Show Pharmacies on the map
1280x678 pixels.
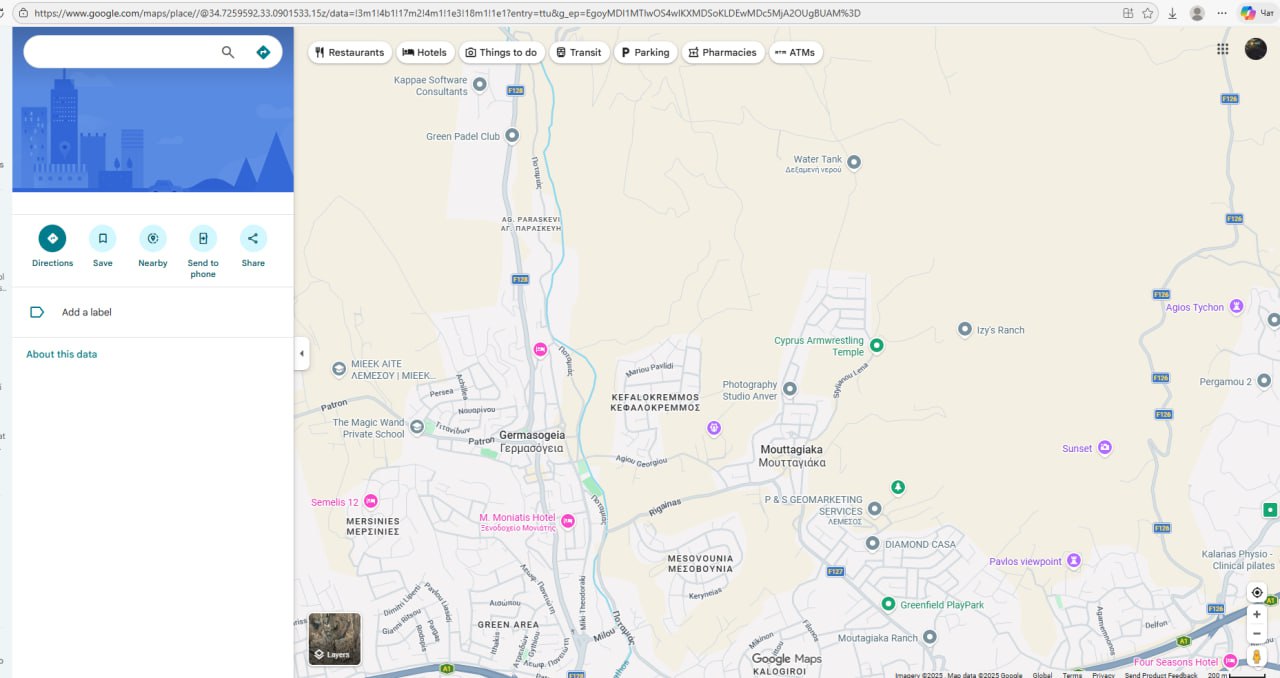722,52
